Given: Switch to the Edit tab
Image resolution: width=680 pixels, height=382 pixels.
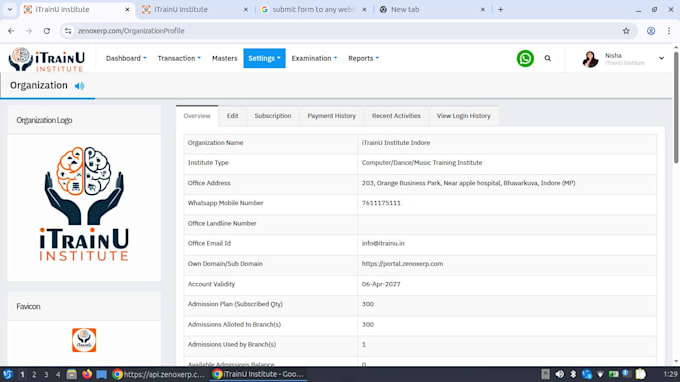Looking at the screenshot, I should [232, 116].
